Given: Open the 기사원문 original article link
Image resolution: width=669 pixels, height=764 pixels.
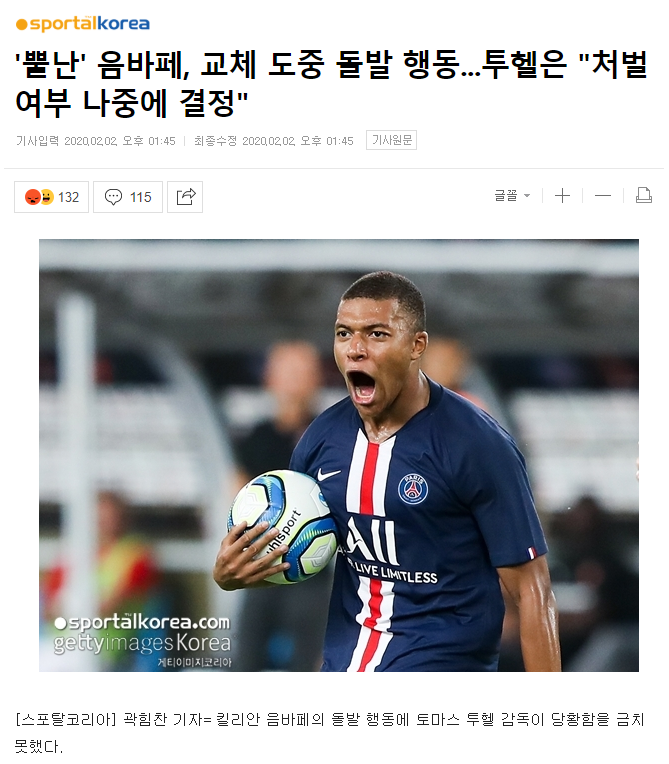Looking at the screenshot, I should point(391,140).
